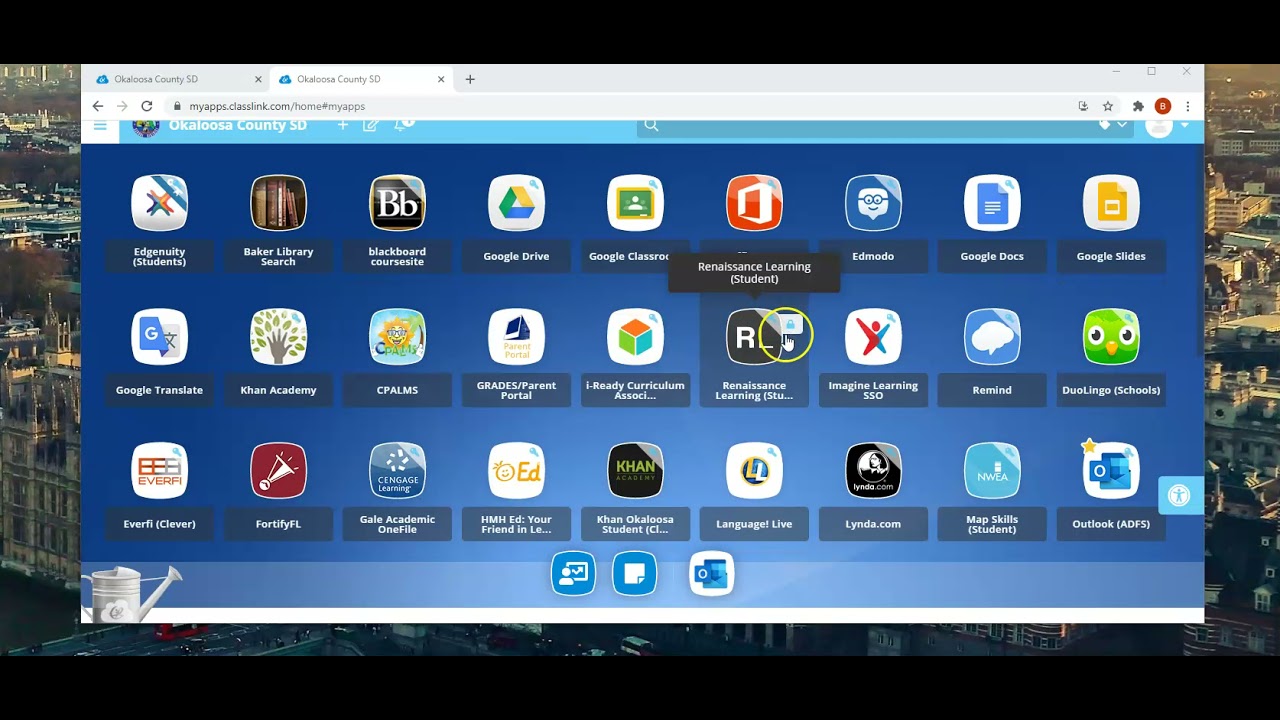Launch the Language! Live app
Viewport: 1280px width, 720px height.
754,471
